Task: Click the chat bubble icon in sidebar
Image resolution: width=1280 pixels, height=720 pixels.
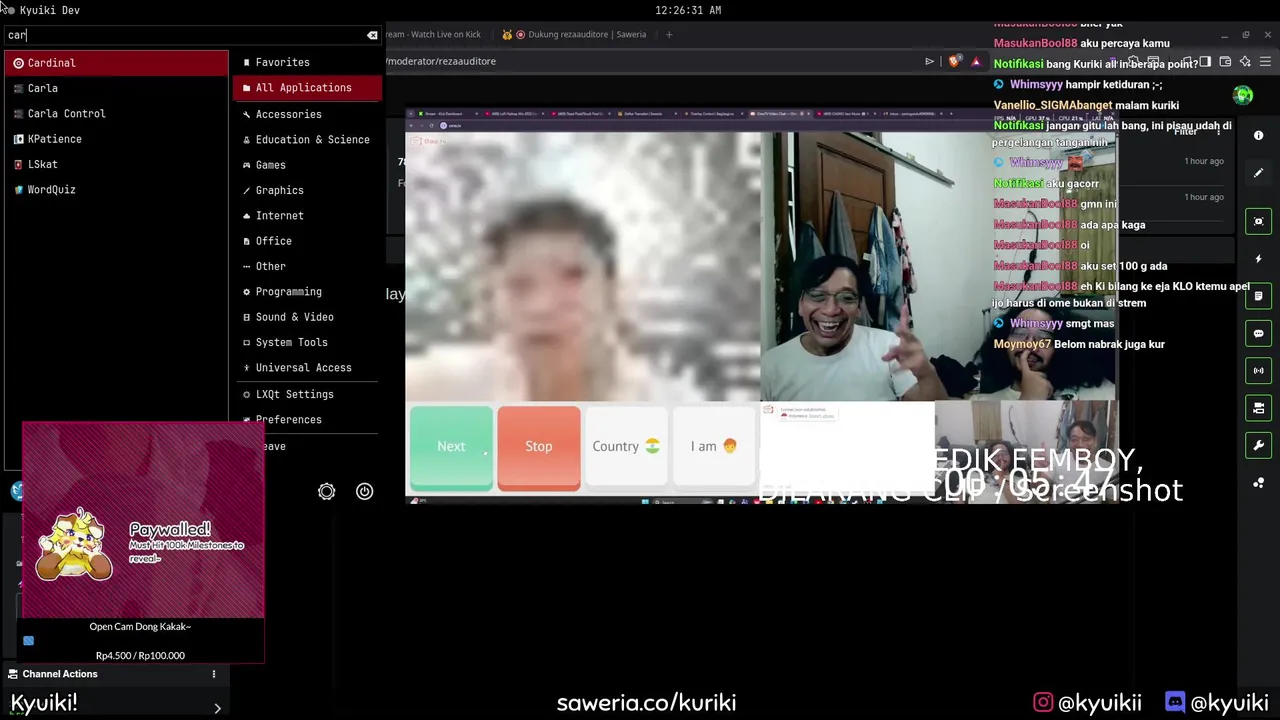Action: click(x=1258, y=333)
